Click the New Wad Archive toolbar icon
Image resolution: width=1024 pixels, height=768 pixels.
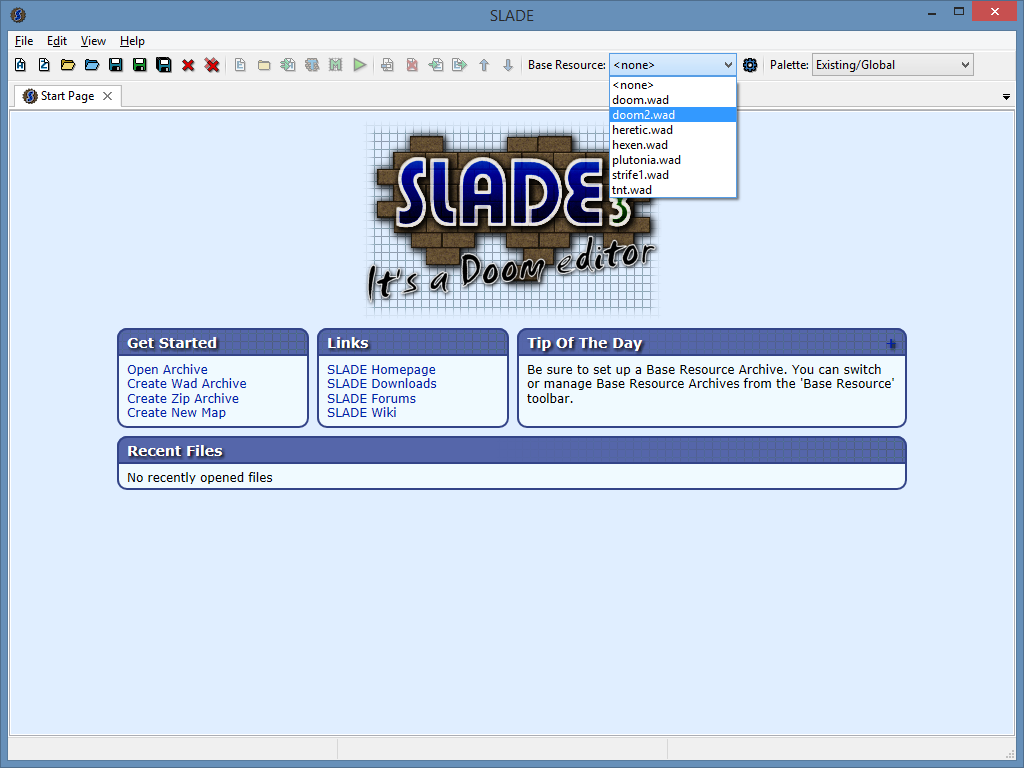click(20, 65)
